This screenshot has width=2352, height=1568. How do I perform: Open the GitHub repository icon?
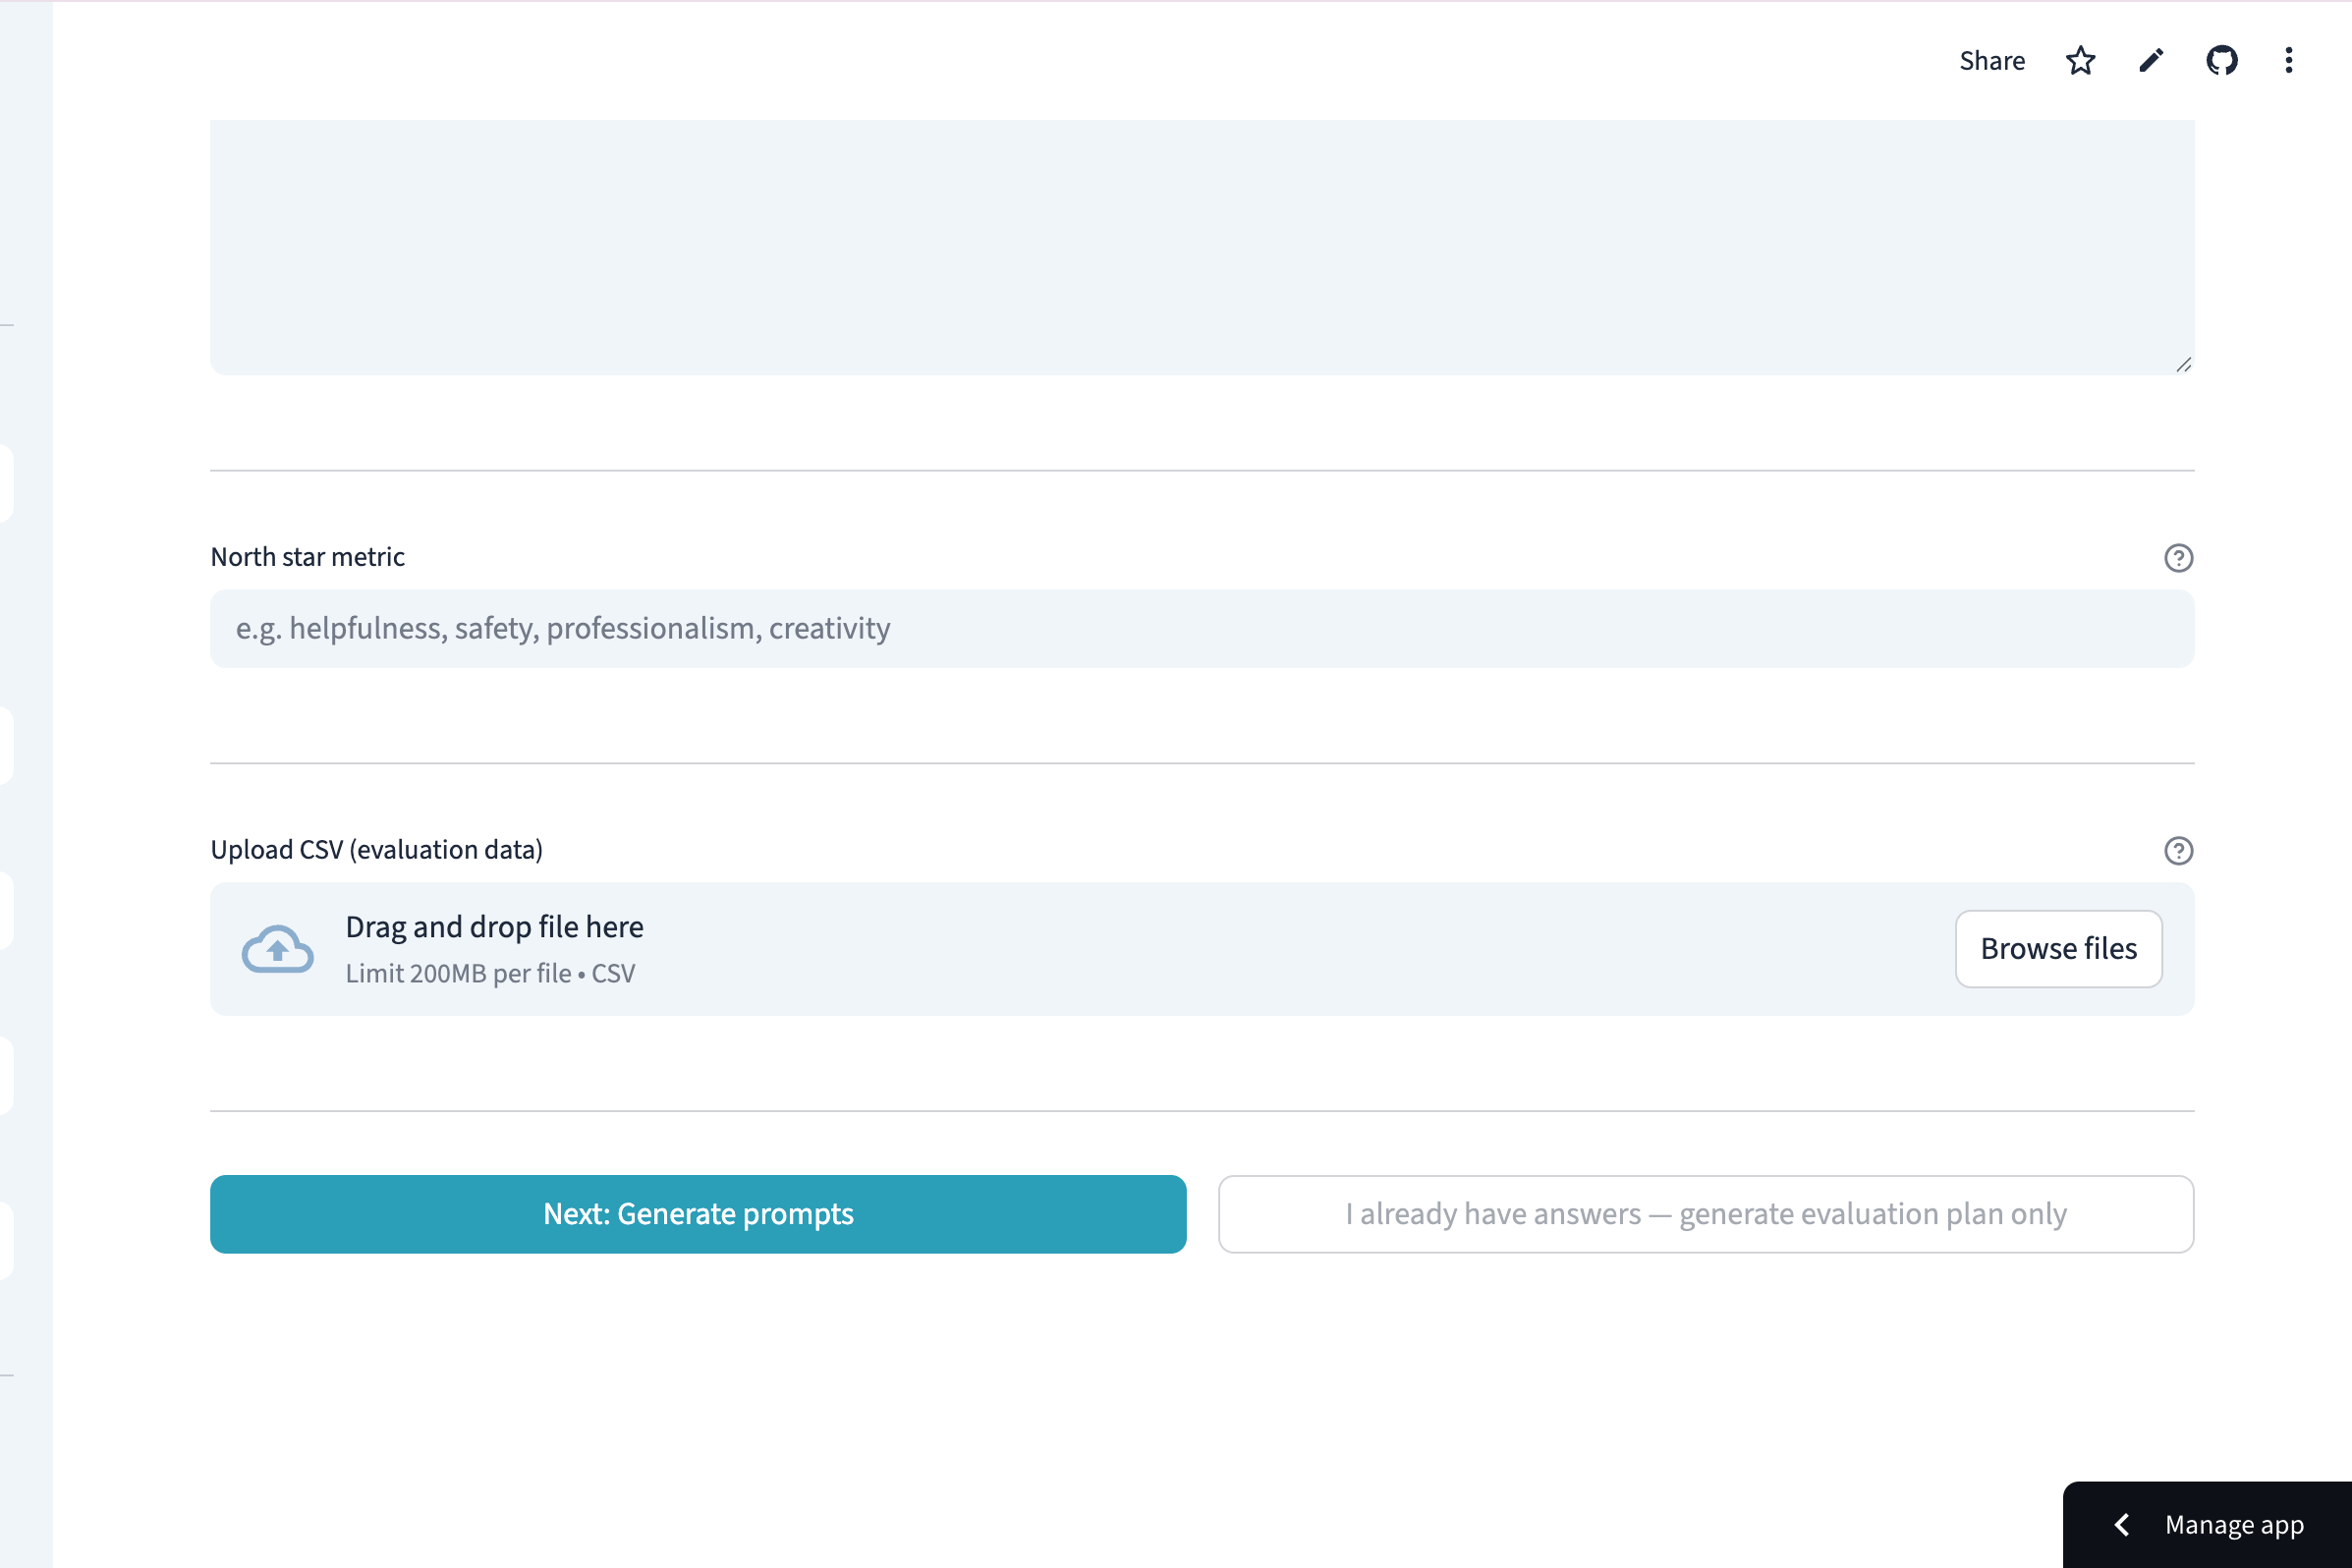point(2221,61)
